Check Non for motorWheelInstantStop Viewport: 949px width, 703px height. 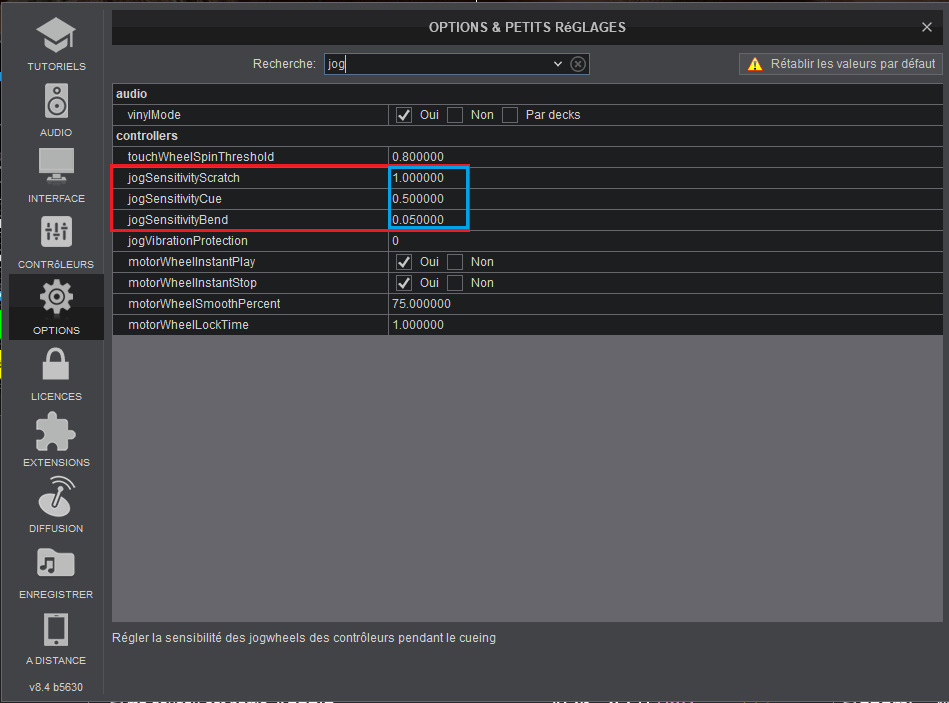(455, 283)
